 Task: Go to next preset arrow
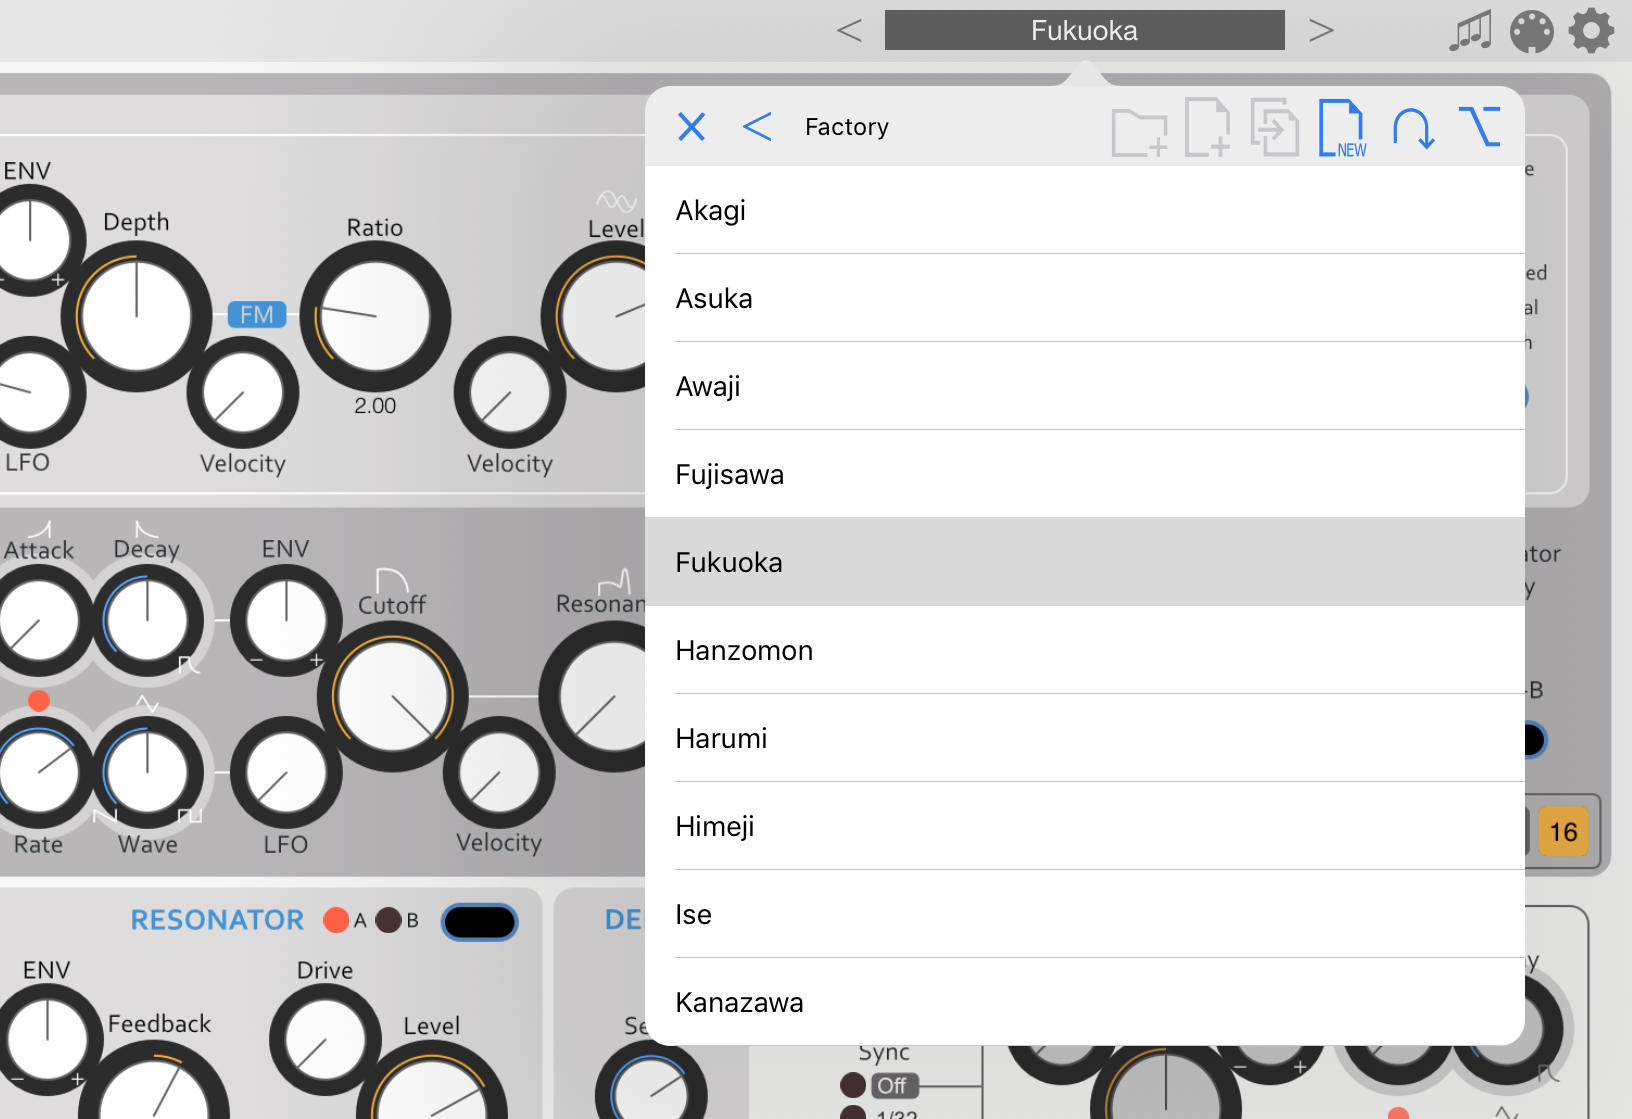coord(1321,31)
